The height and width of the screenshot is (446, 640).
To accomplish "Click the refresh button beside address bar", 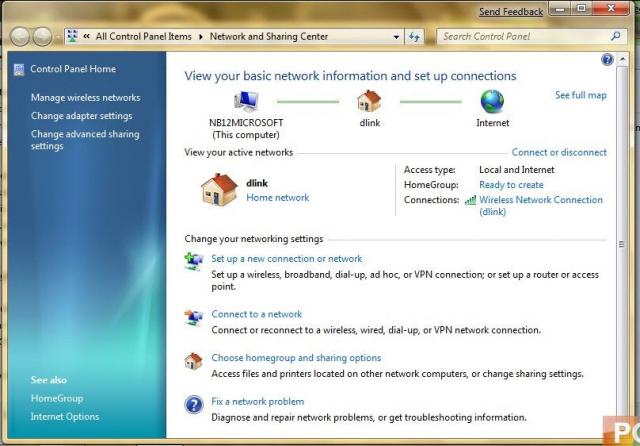I will [414, 37].
